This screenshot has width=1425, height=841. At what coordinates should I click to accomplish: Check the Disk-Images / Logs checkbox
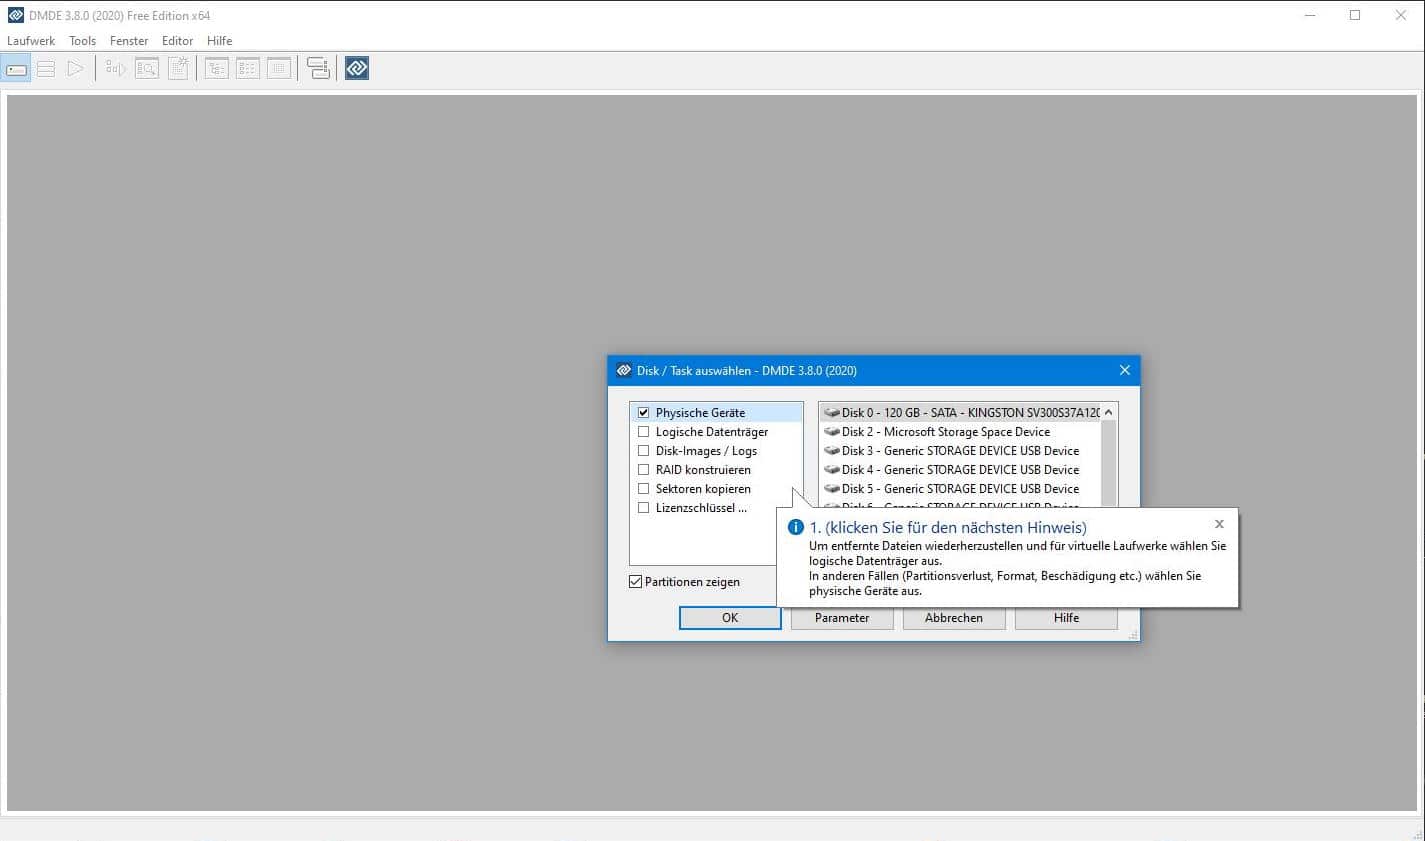pos(644,450)
